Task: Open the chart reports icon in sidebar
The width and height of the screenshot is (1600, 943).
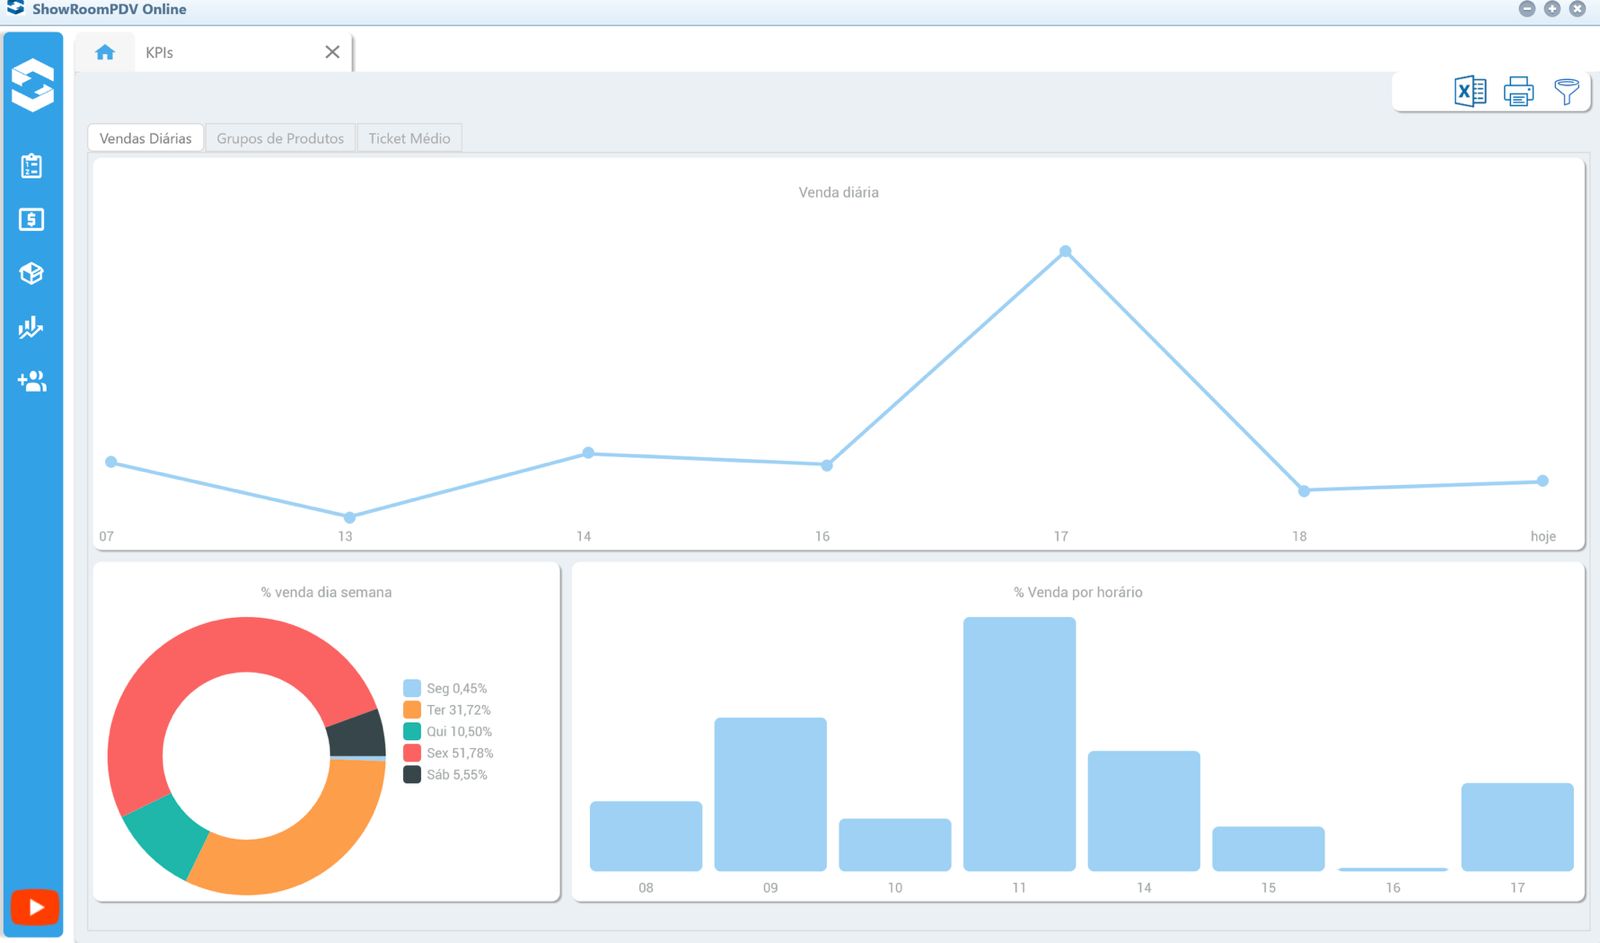Action: pos(32,327)
